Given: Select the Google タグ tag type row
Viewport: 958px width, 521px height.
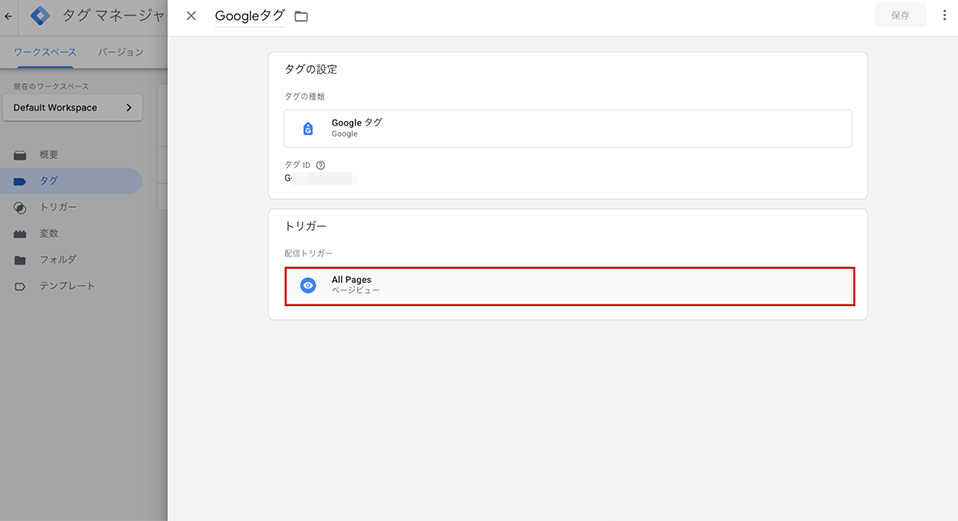Looking at the screenshot, I should tap(567, 128).
